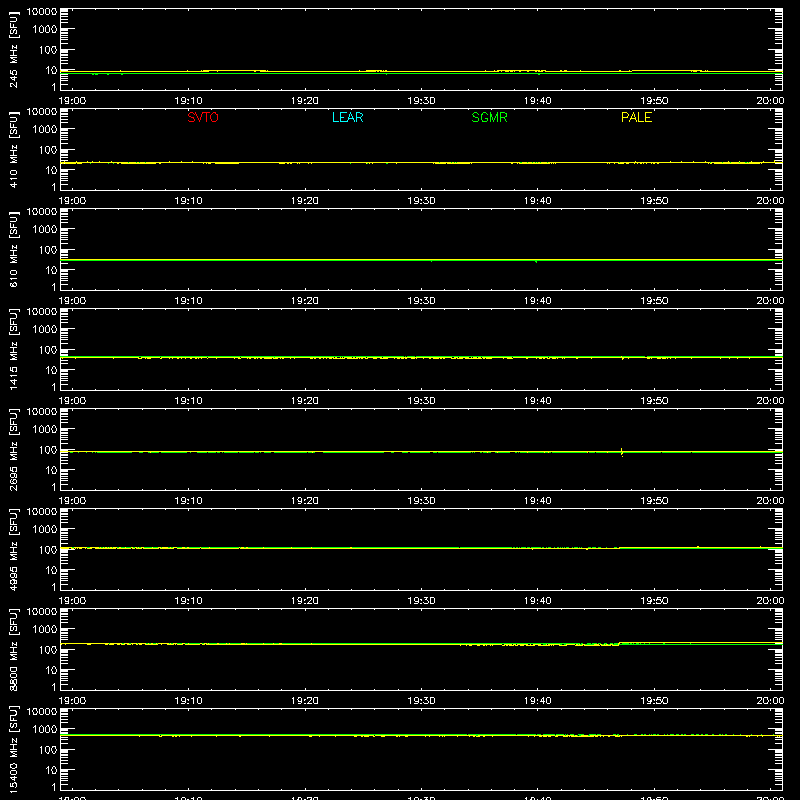Click the 10000 tick of the 245 MHz panel
Screen dimensions: 800x800
42,12
